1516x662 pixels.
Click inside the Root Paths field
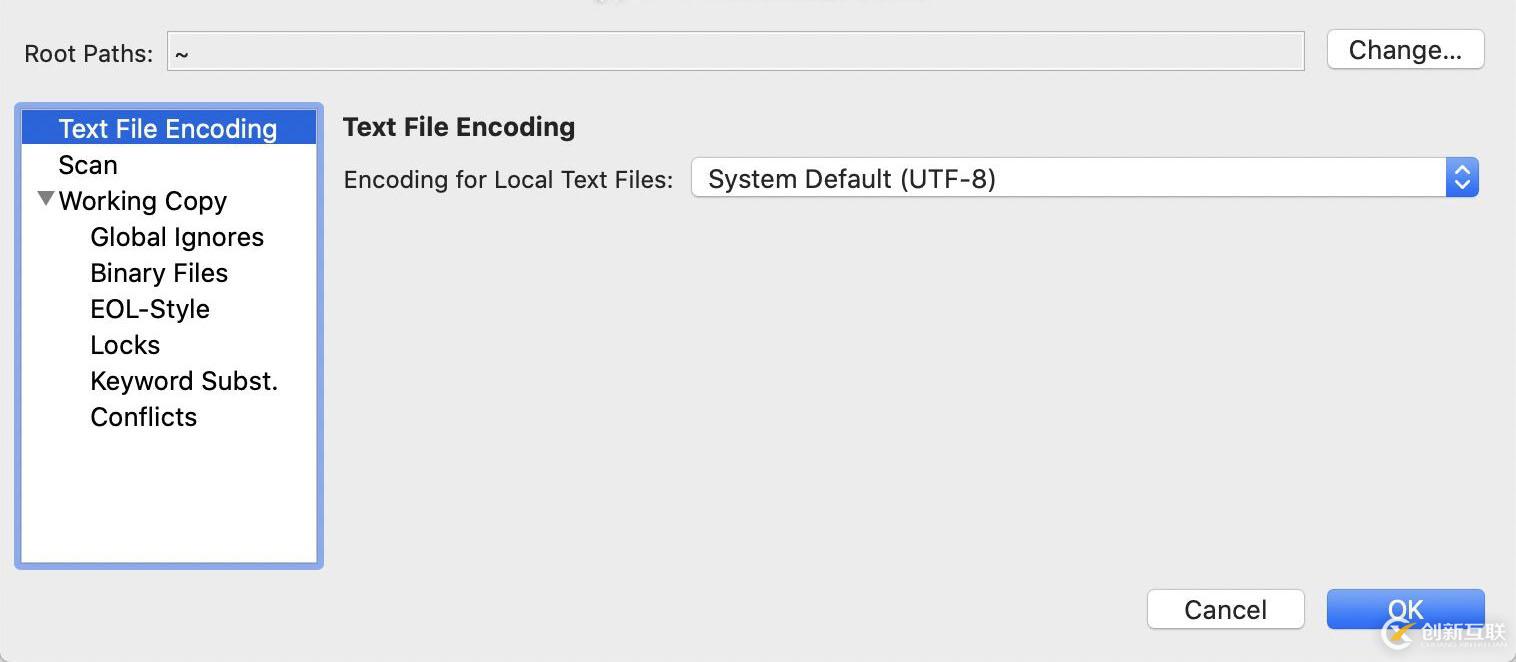(735, 52)
